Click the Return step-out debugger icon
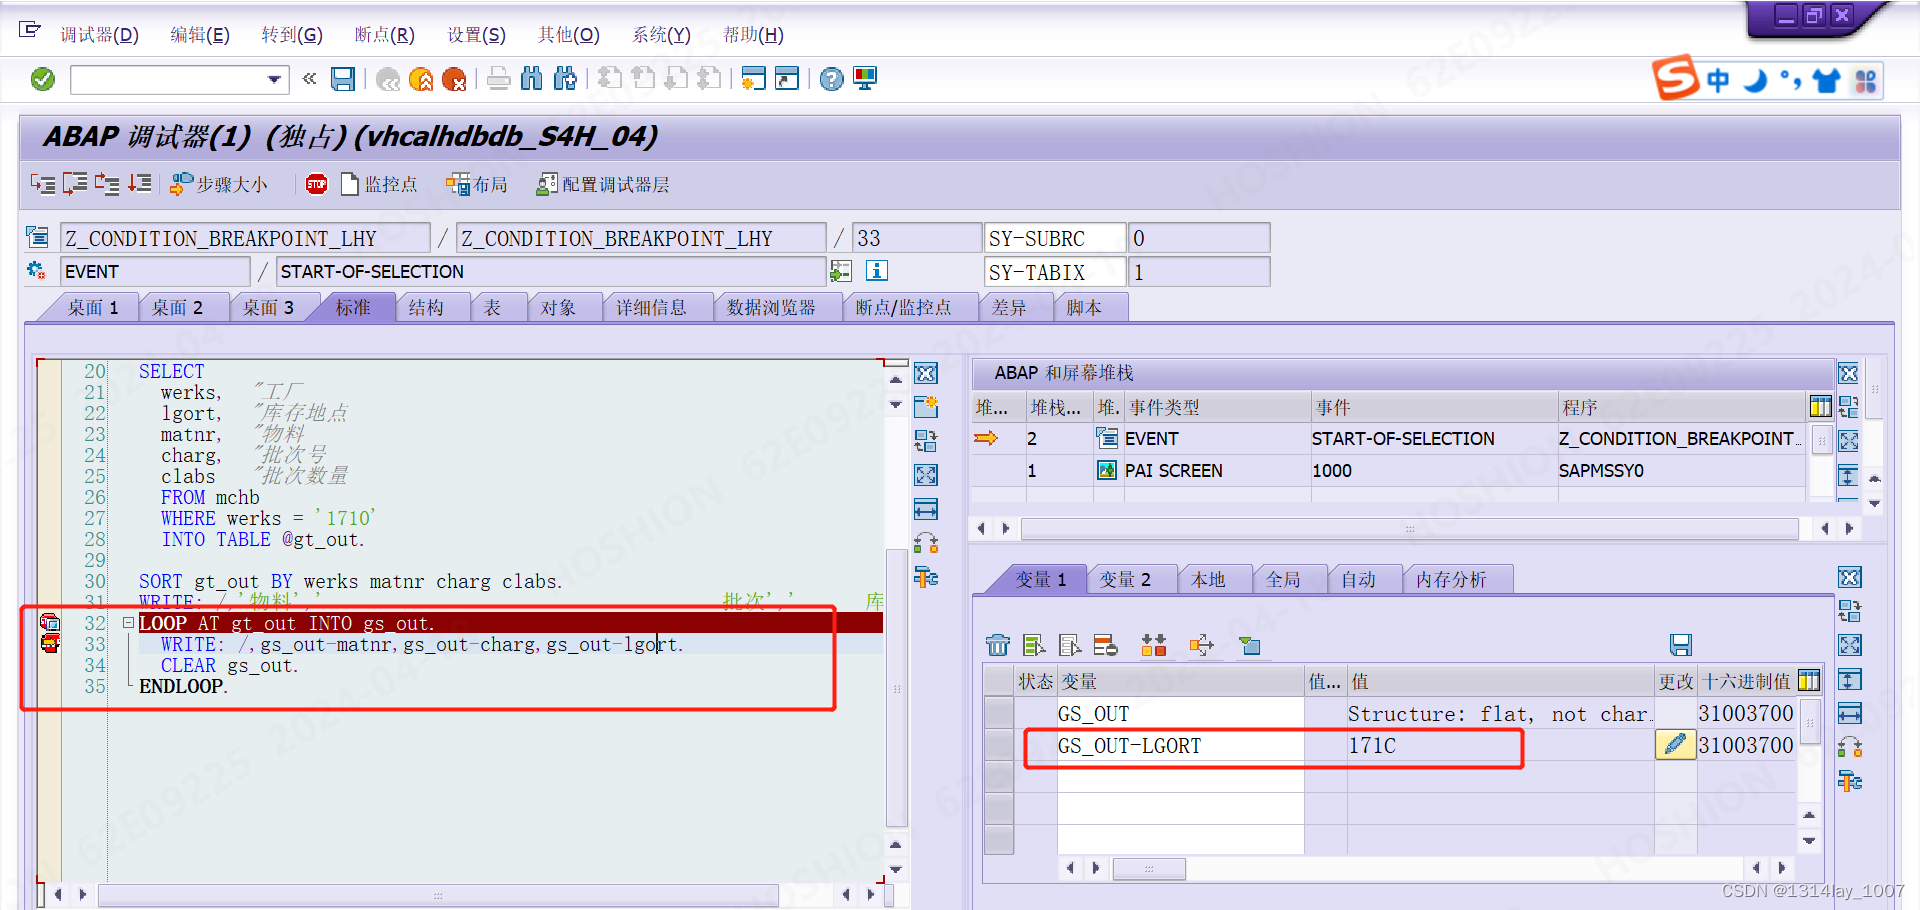This screenshot has width=1920, height=910. coord(107,184)
